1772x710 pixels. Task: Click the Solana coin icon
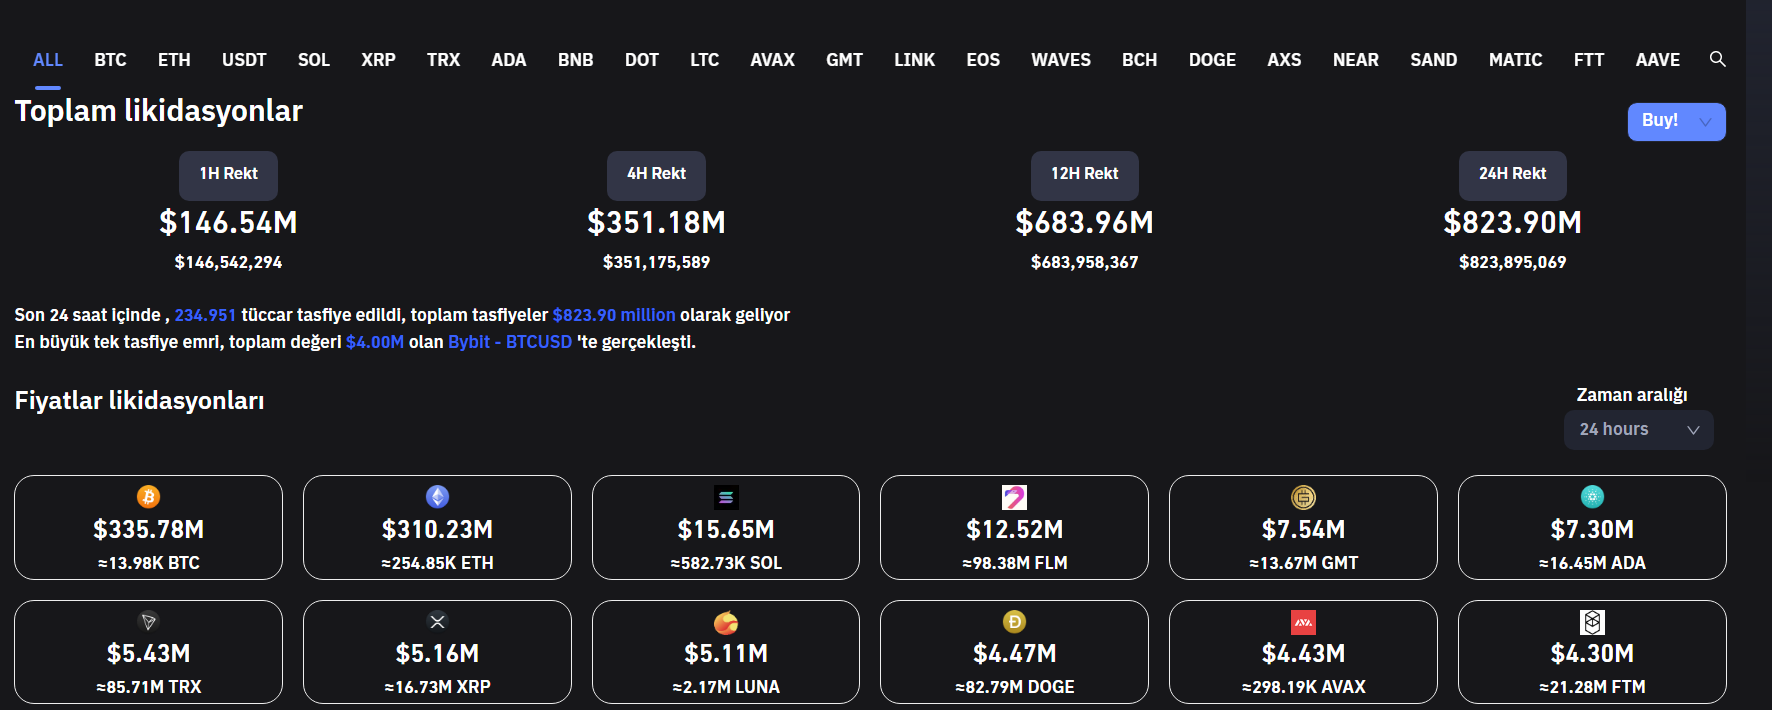pyautogui.click(x=726, y=497)
